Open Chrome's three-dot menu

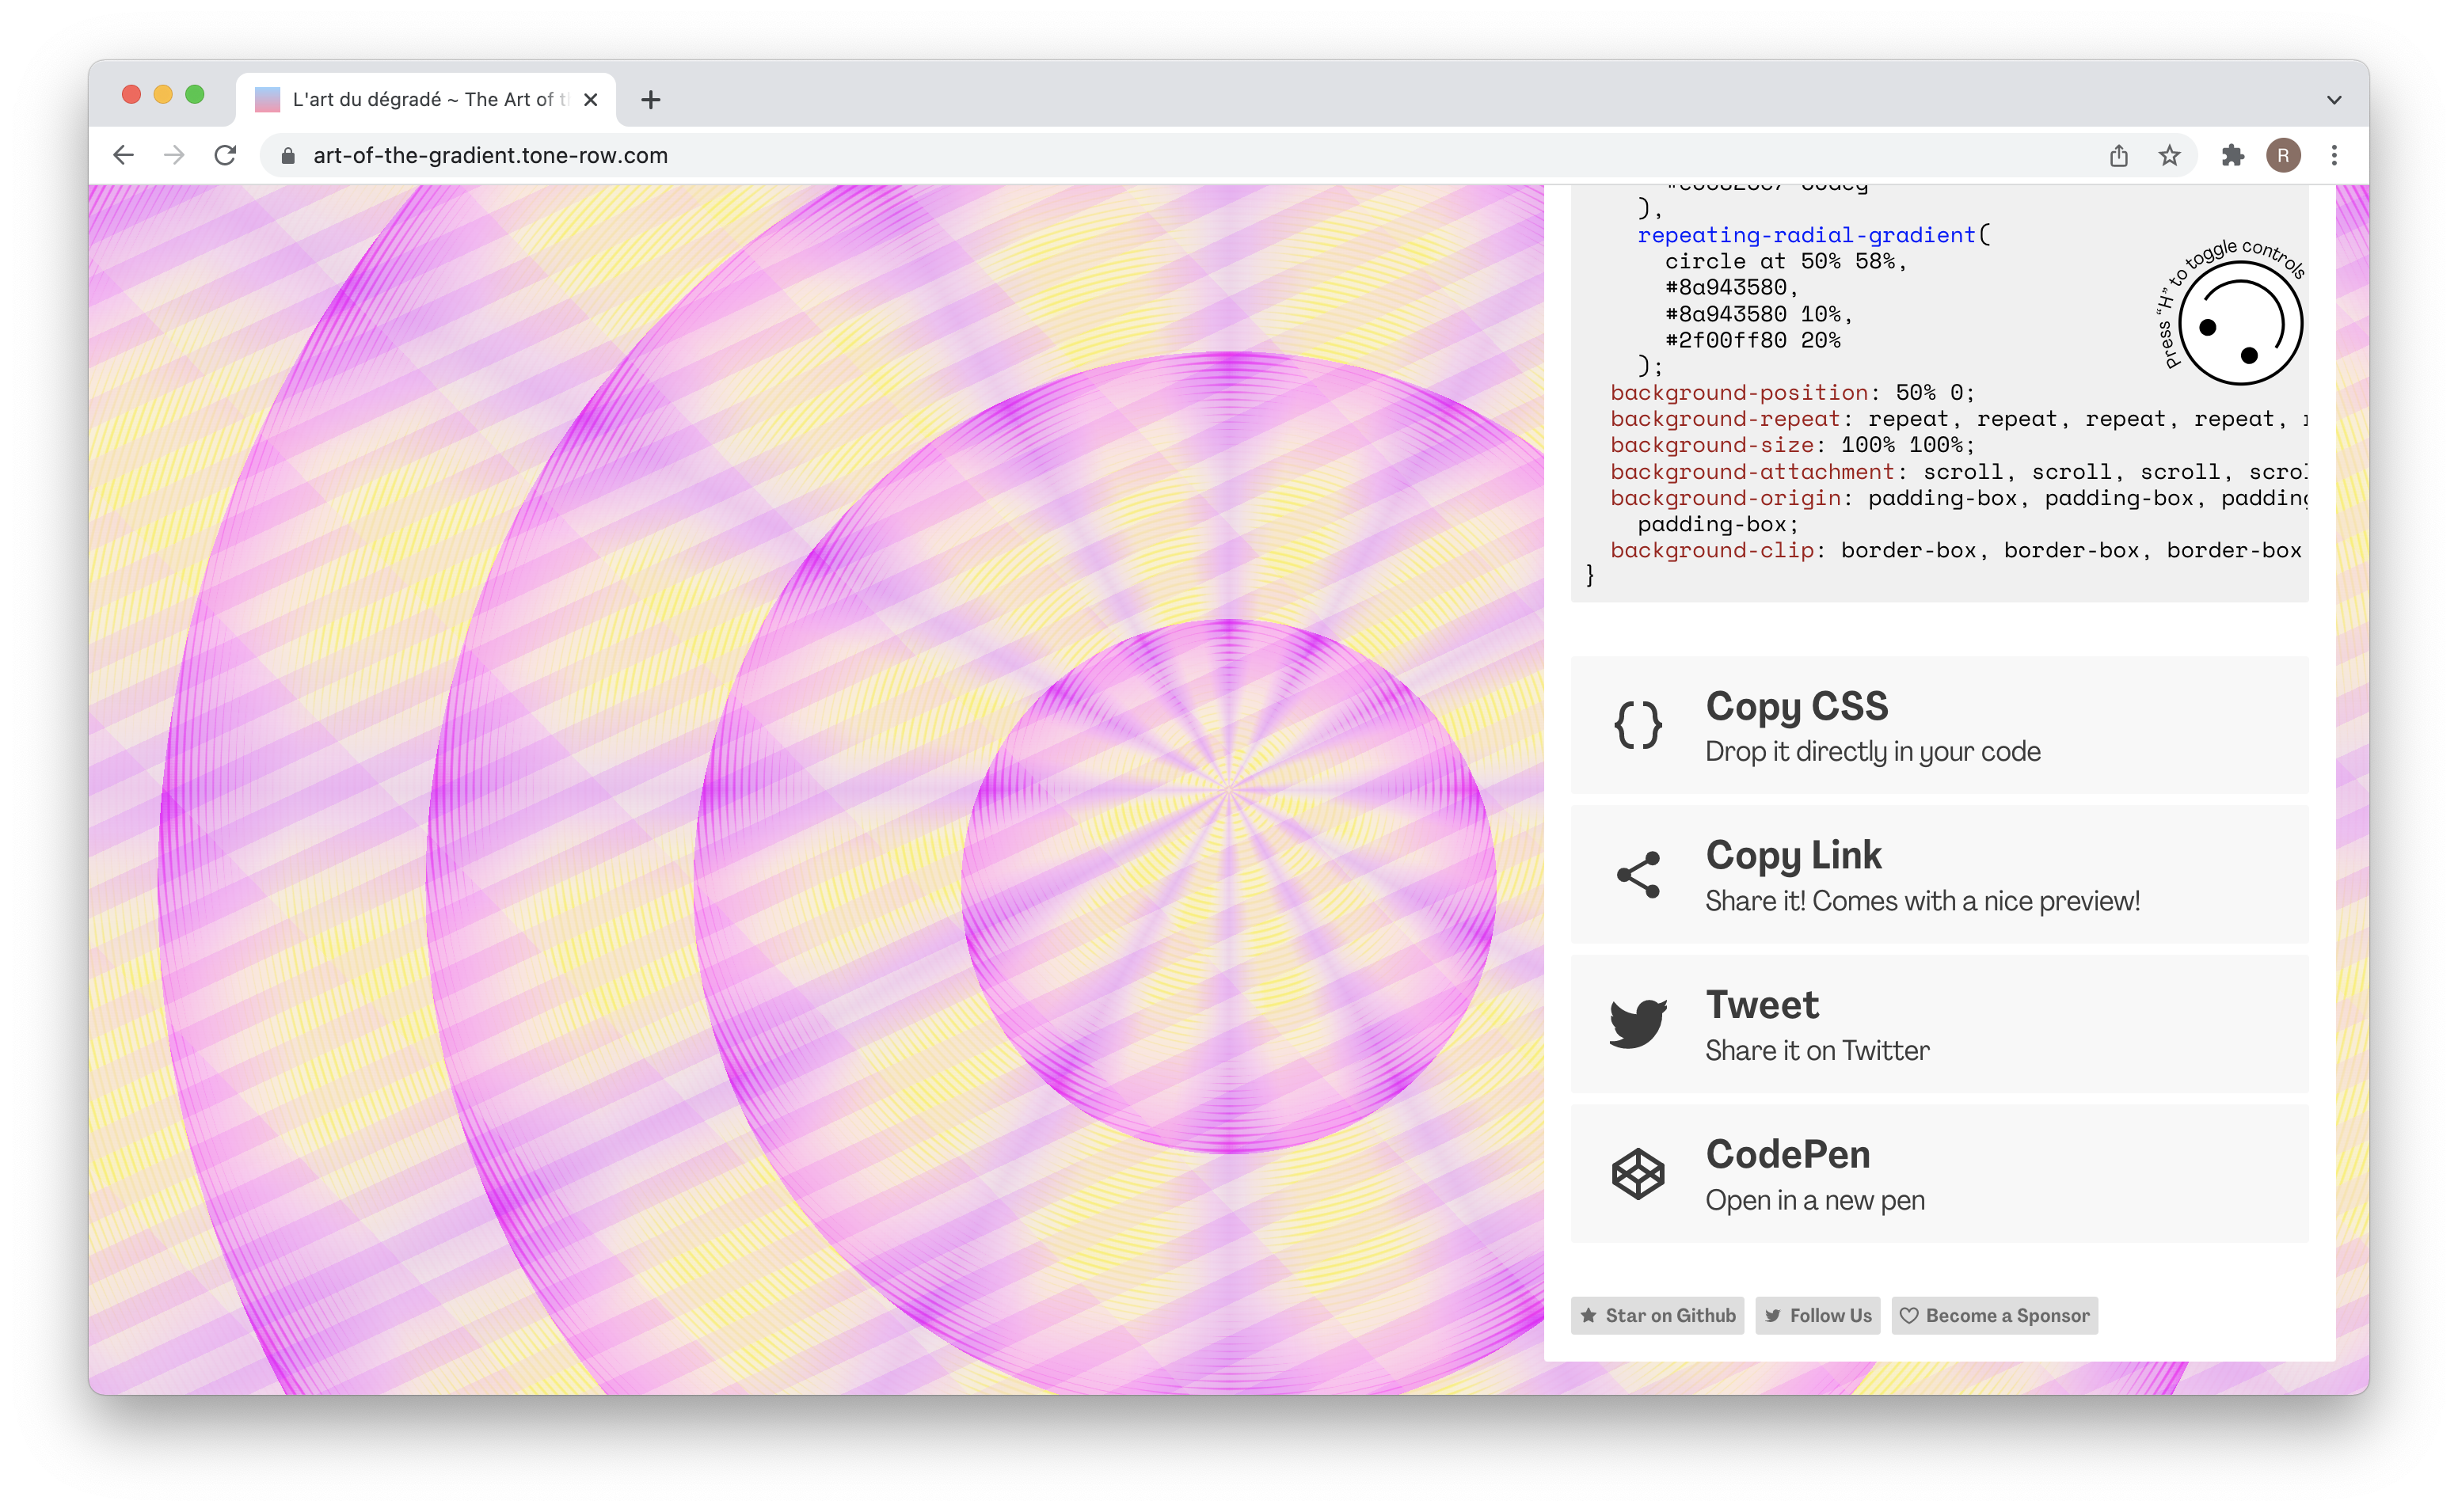click(x=2334, y=156)
